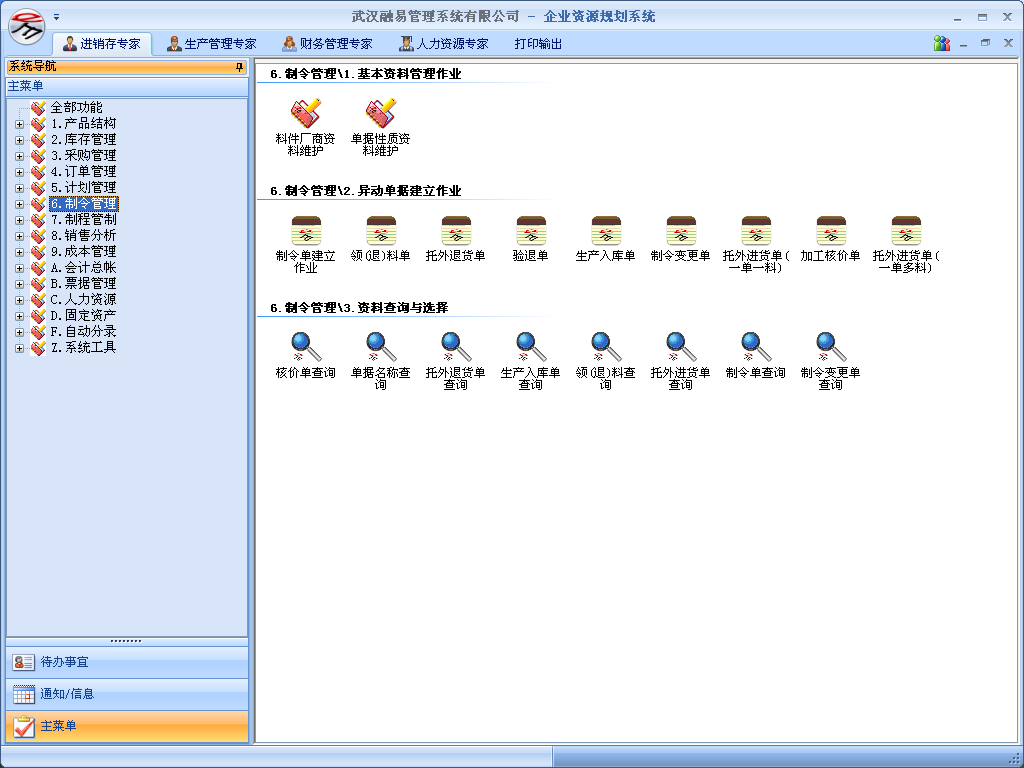Launch 制令单建立作业 icon
1024x768 pixels.
pos(305,232)
